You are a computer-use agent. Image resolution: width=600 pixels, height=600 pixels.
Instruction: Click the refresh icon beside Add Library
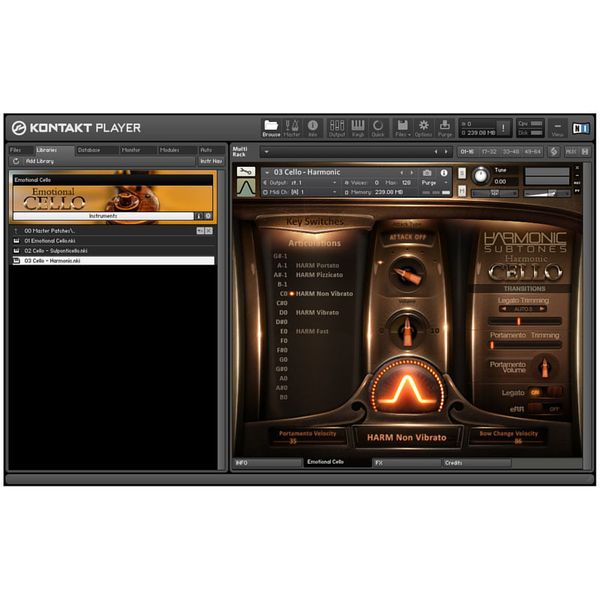coord(15,161)
